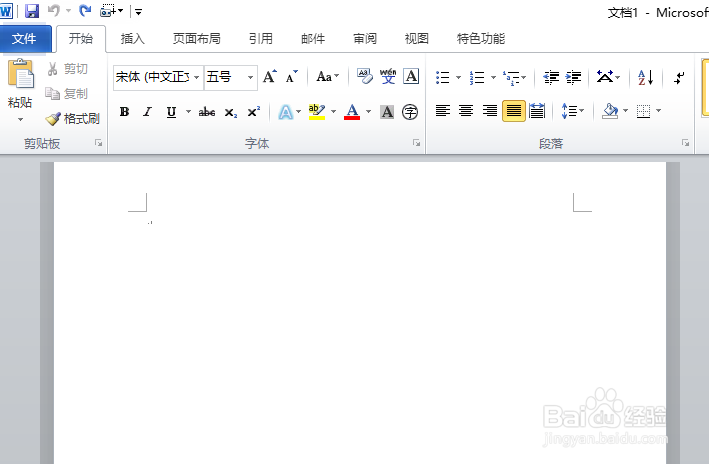The height and width of the screenshot is (464, 709).
Task: Open the underline style dropdown arrow
Action: coord(188,112)
